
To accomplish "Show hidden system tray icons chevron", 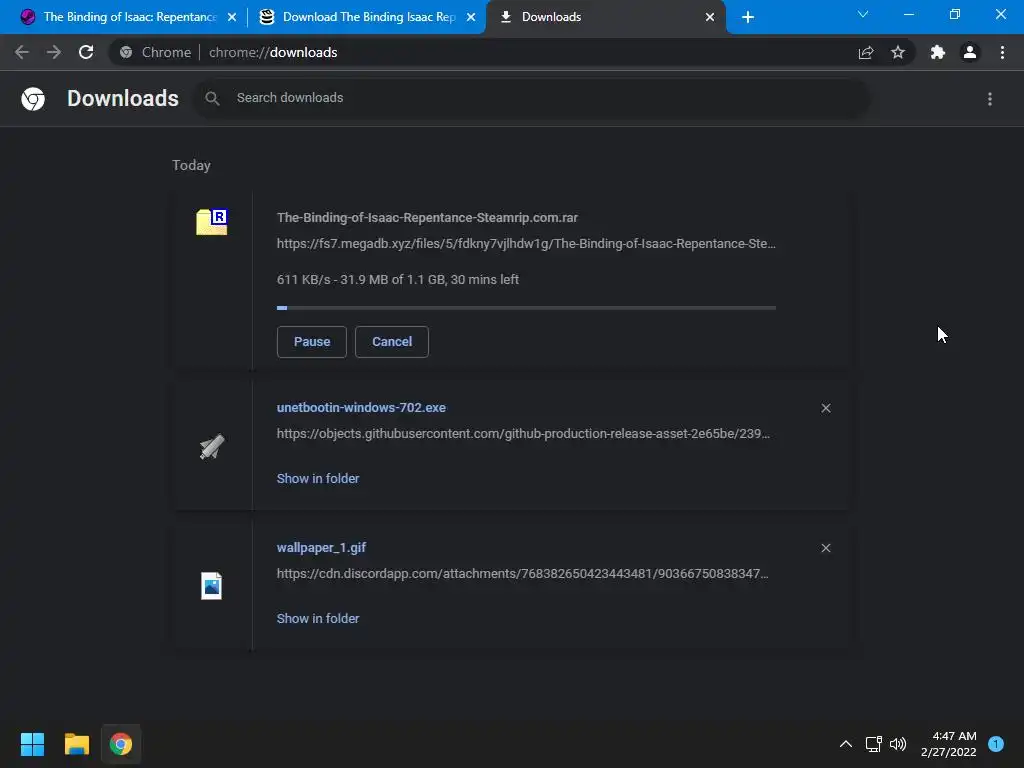I will coord(846,744).
